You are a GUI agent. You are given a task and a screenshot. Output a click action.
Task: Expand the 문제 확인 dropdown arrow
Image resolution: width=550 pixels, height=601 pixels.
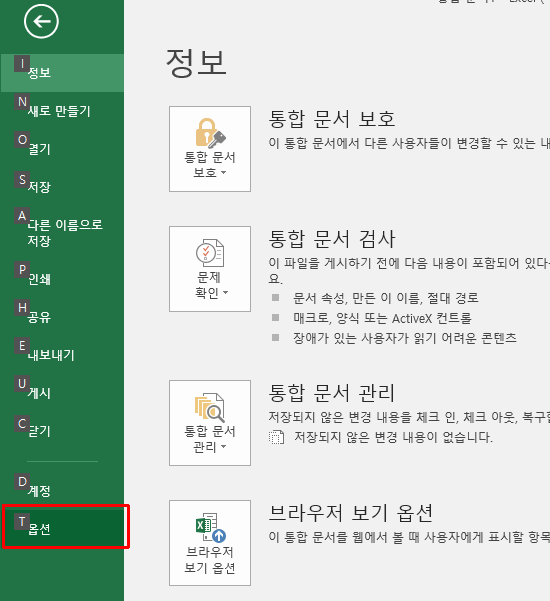[225, 292]
